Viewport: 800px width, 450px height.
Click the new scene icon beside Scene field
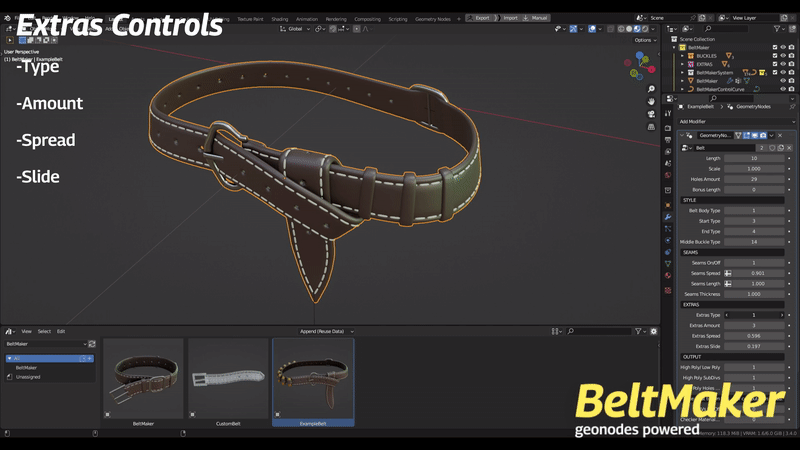[x=702, y=18]
